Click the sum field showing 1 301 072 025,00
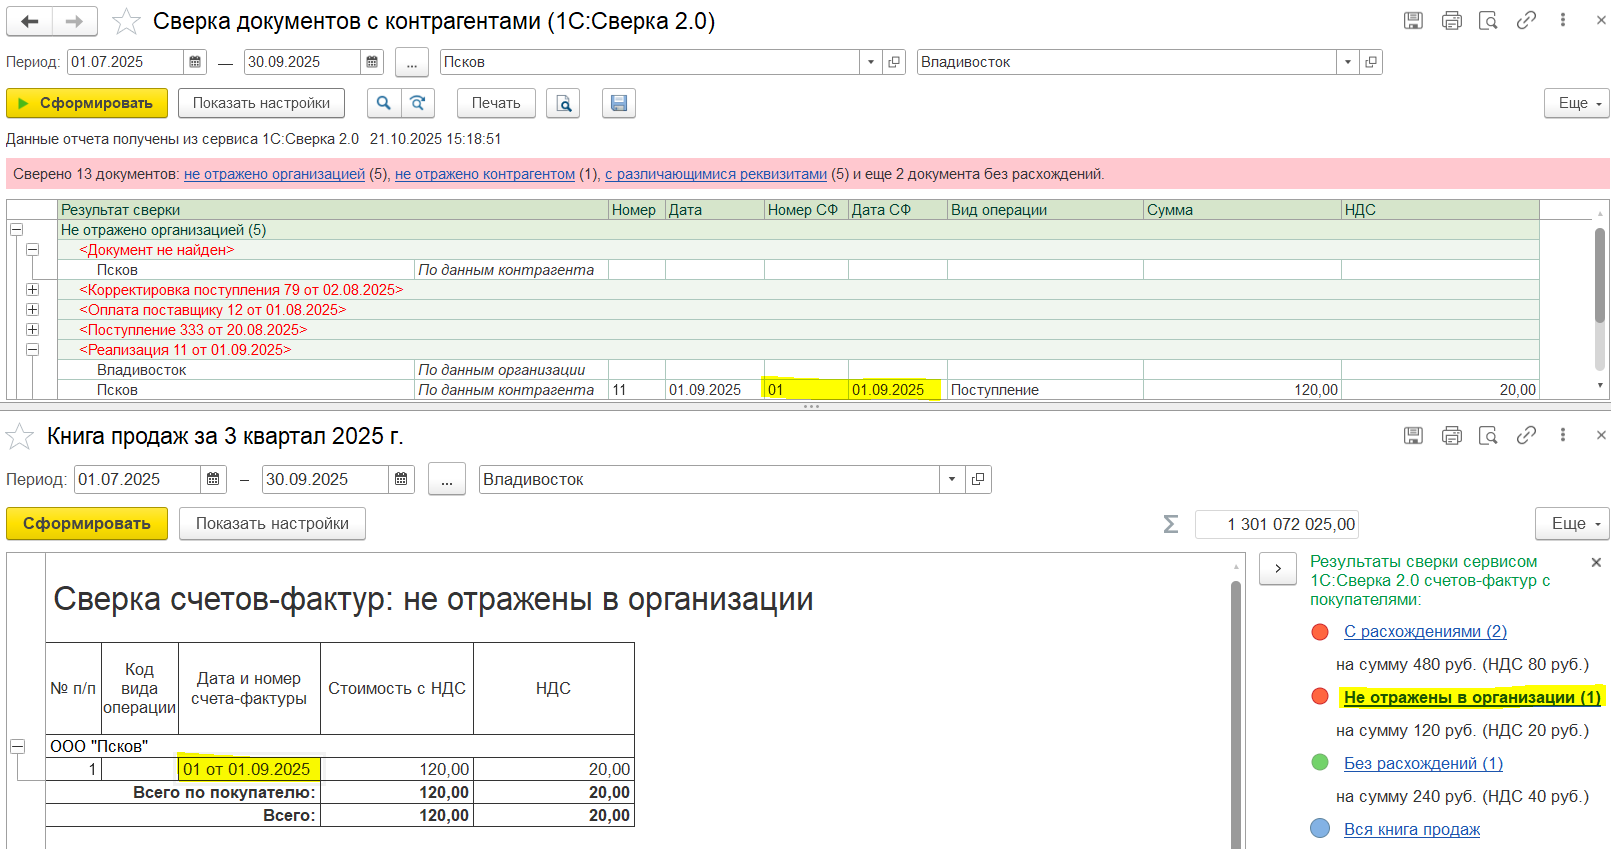The height and width of the screenshot is (849, 1611). (1277, 524)
